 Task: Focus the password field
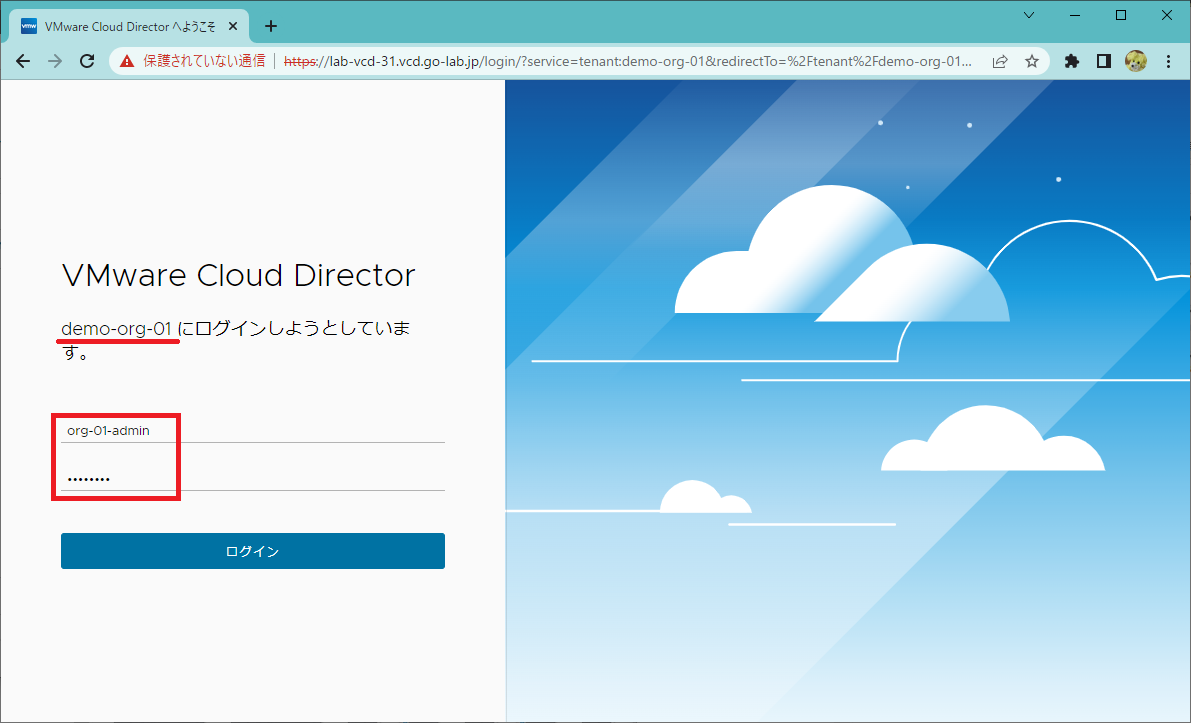coord(252,478)
